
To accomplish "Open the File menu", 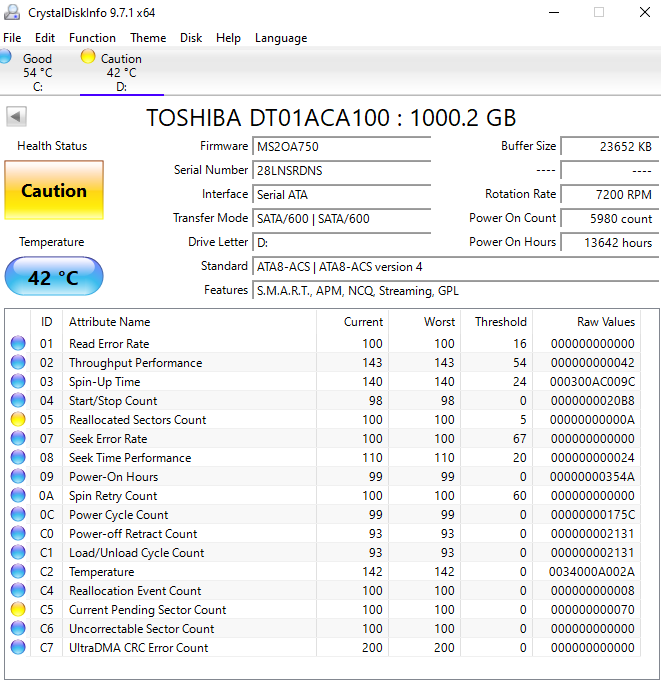I will click(x=12, y=38).
